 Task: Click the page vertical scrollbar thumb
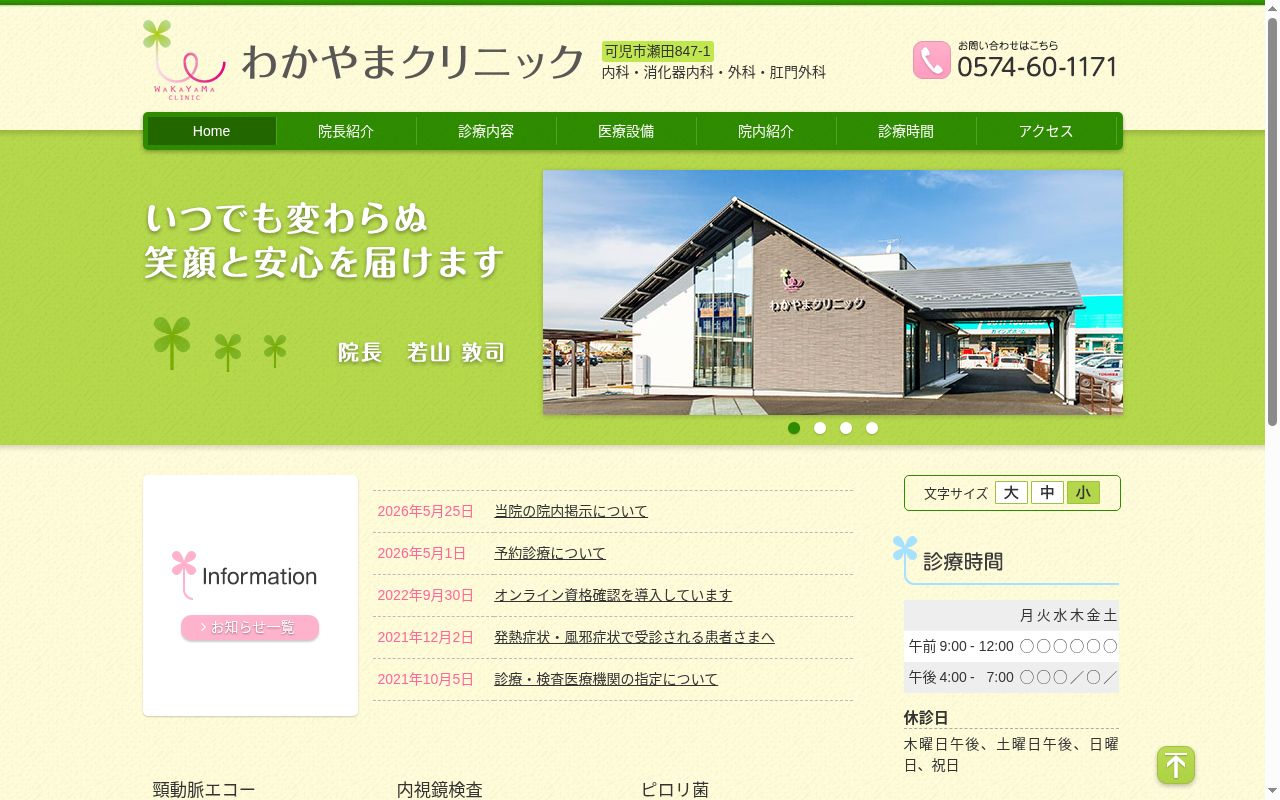click(x=1272, y=220)
